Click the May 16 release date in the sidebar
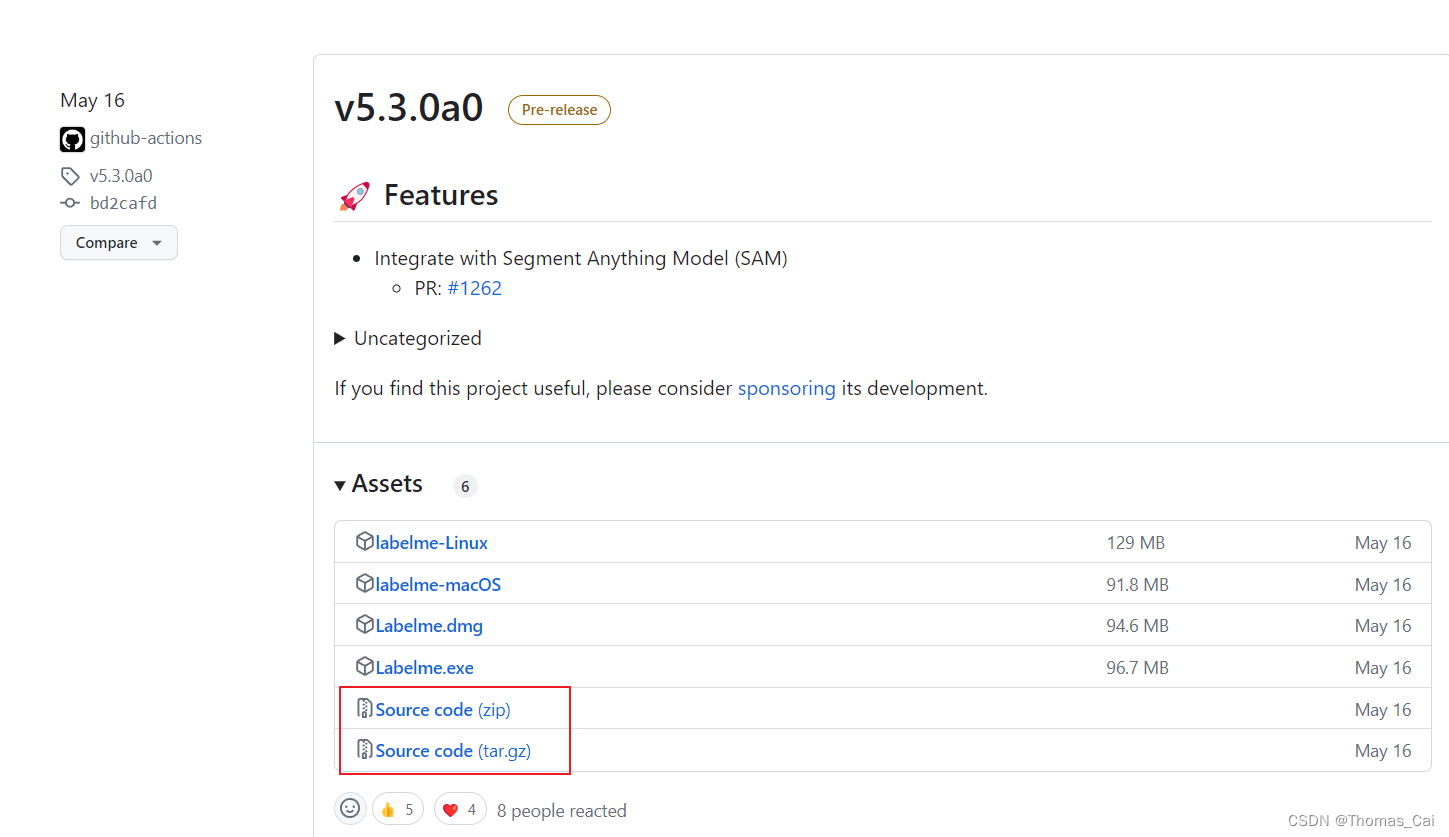Screen dimensions: 1449x837 point(92,100)
